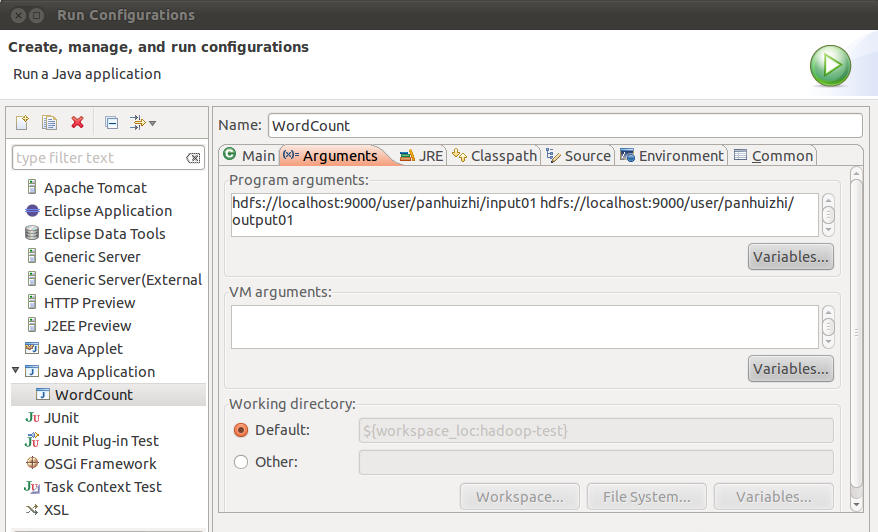The width and height of the screenshot is (878, 532).
Task: Clear the type filter text field
Action: click(193, 158)
